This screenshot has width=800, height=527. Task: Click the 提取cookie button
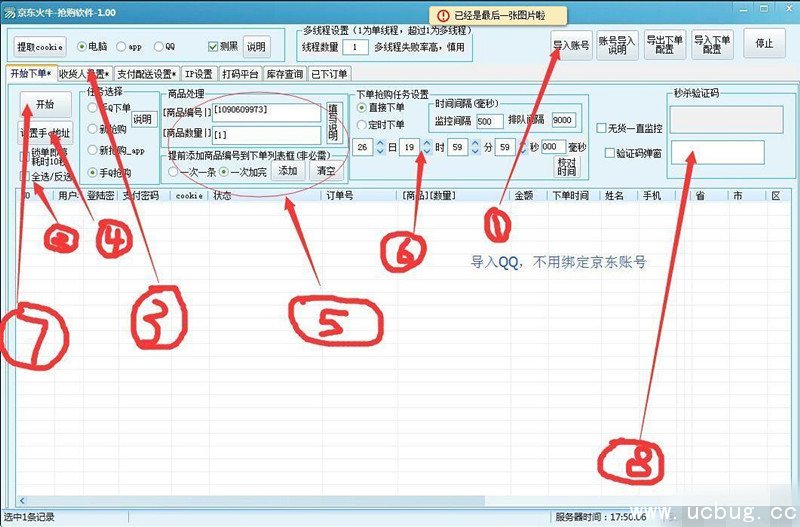point(42,46)
